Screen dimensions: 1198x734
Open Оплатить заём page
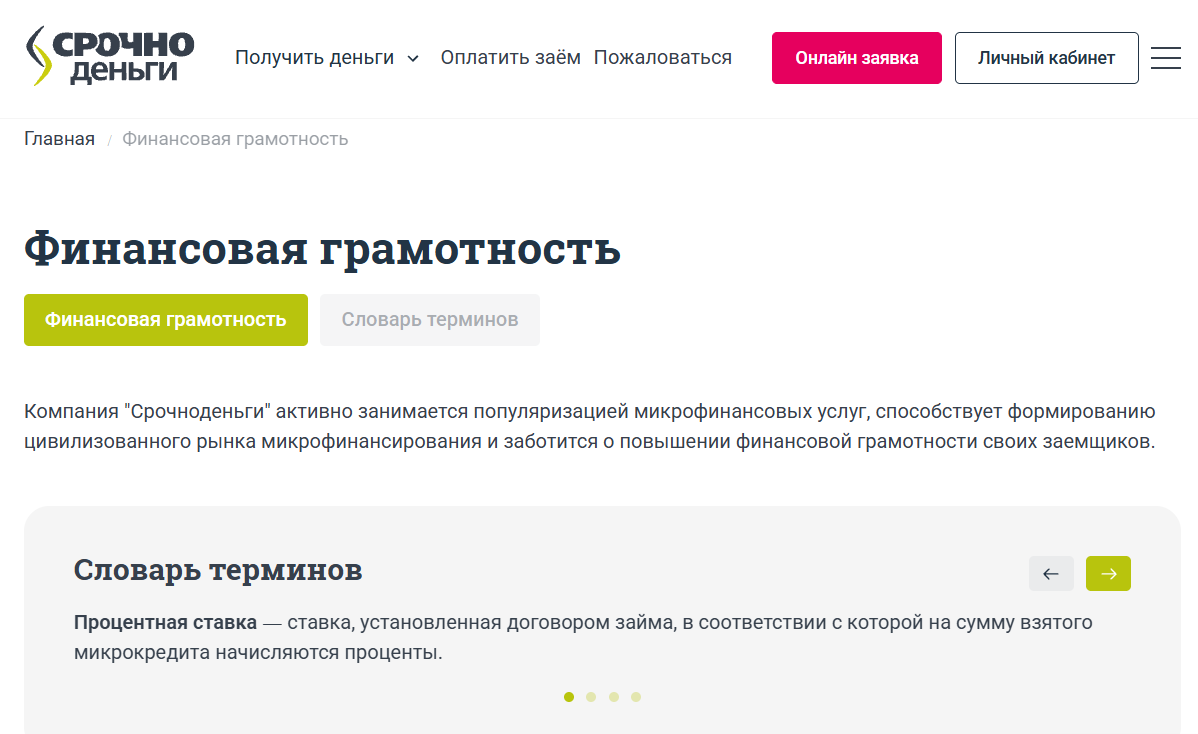510,58
